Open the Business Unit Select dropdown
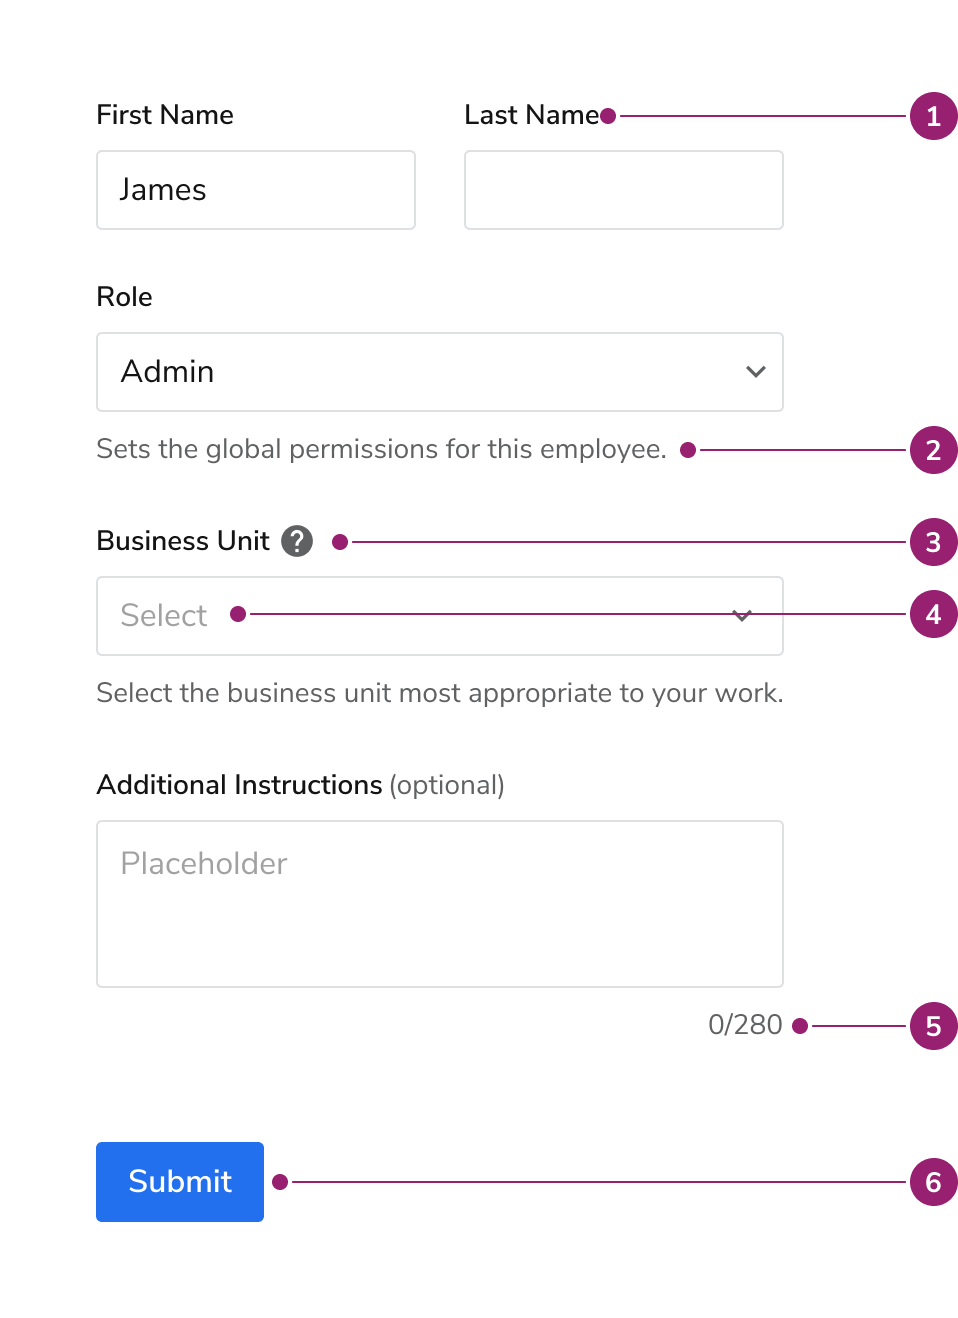Viewport: 958px width, 1318px height. [x=439, y=616]
